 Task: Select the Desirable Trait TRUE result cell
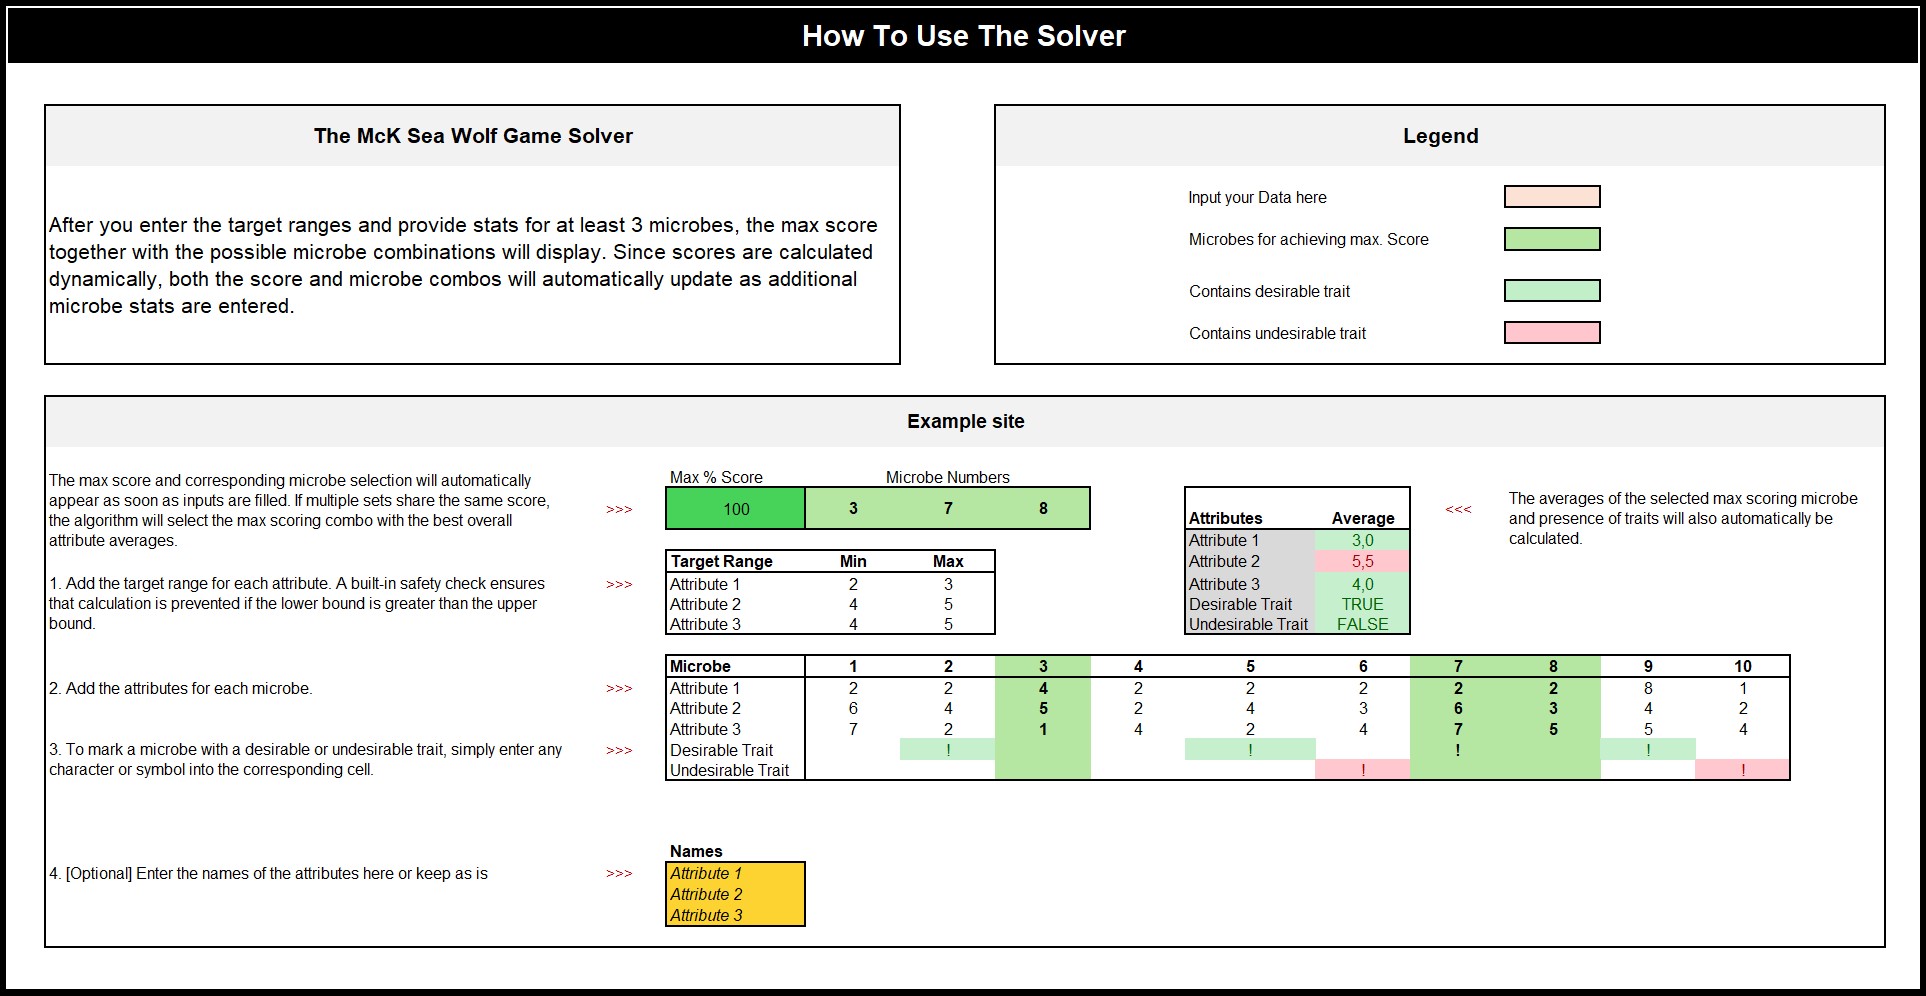(x=1362, y=604)
